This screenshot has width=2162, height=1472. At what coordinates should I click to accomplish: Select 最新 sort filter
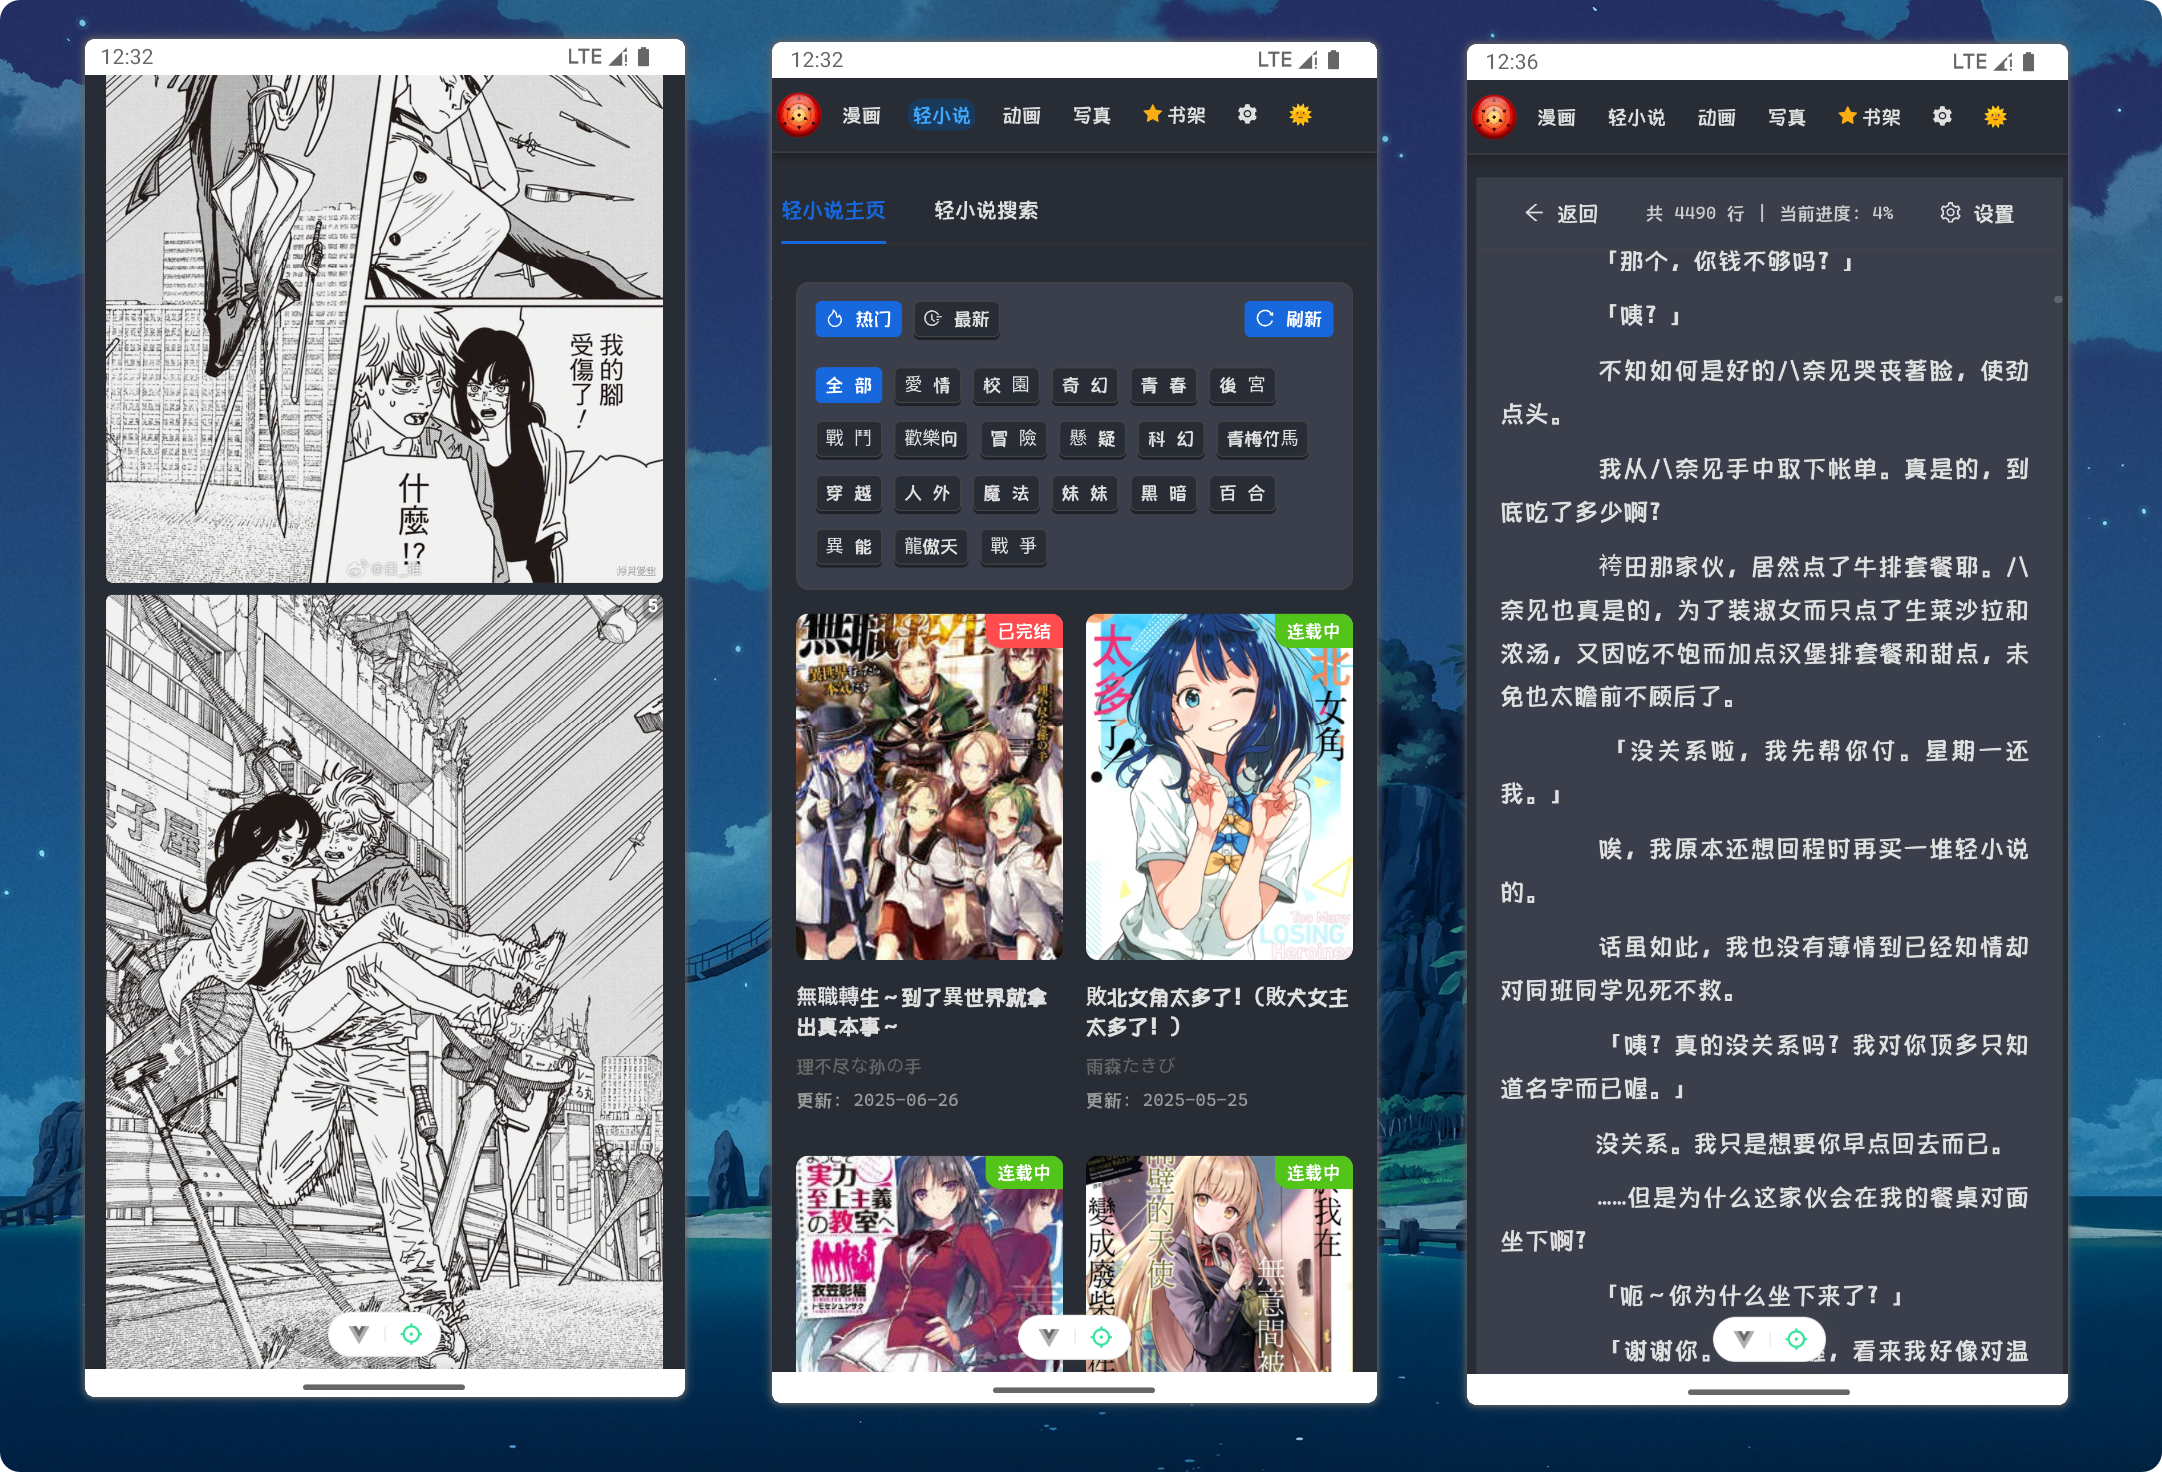(x=957, y=319)
